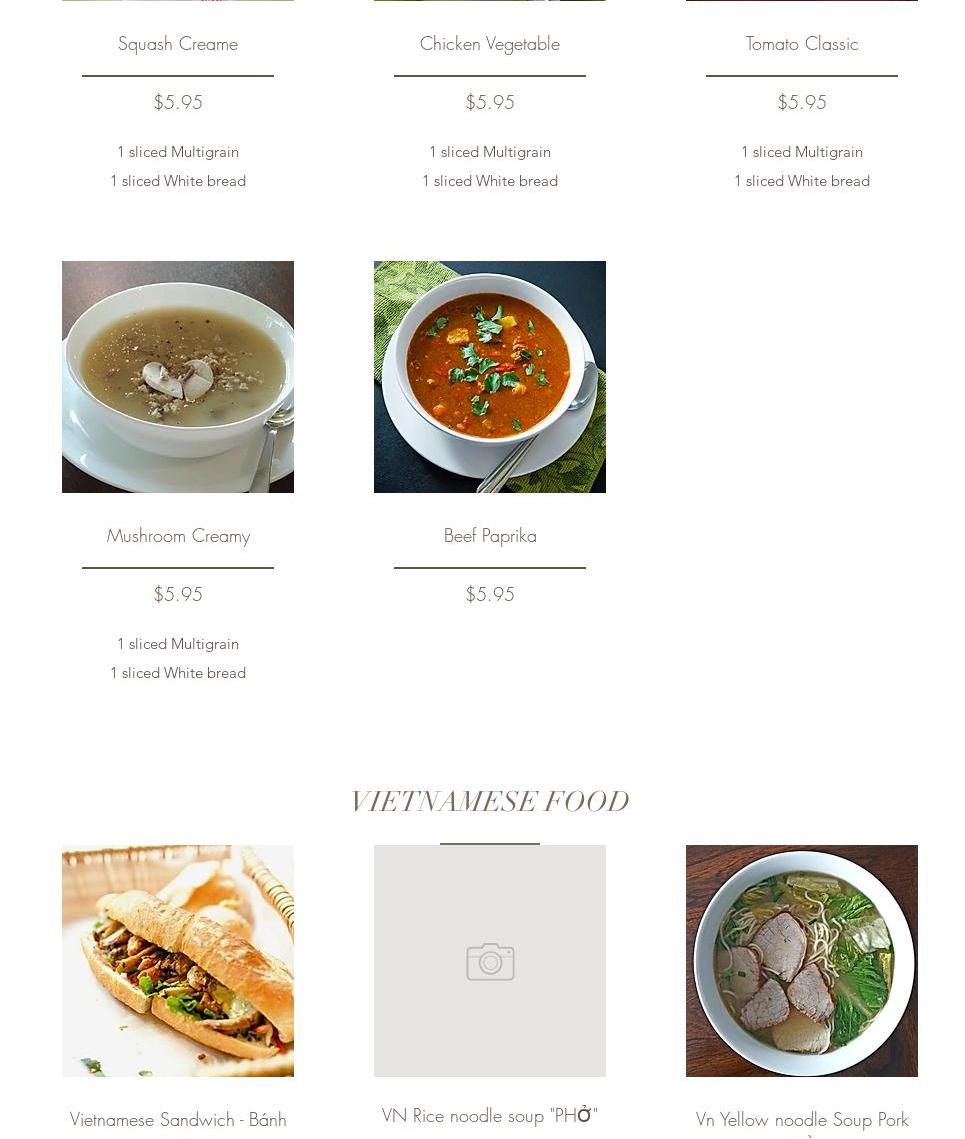Click the $5.95 price under Tomato Classic
This screenshot has width=965, height=1139.
click(x=802, y=102)
